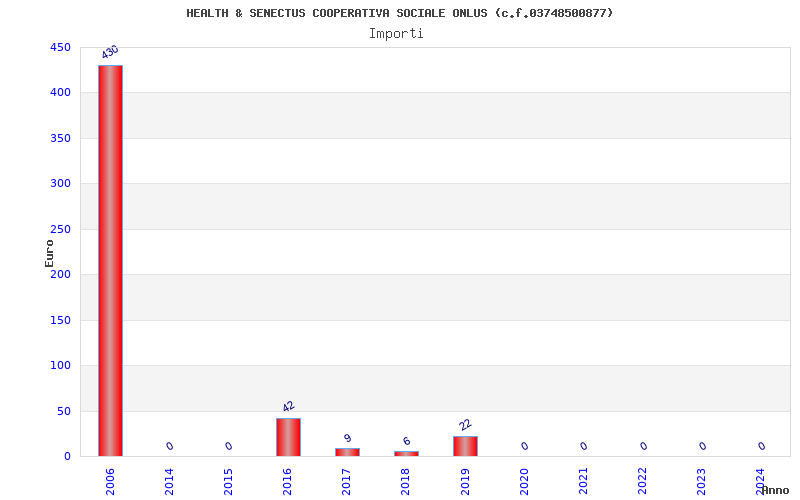The width and height of the screenshot is (800, 500).
Task: Click the 50 y-axis tick label
Action: coord(64,411)
